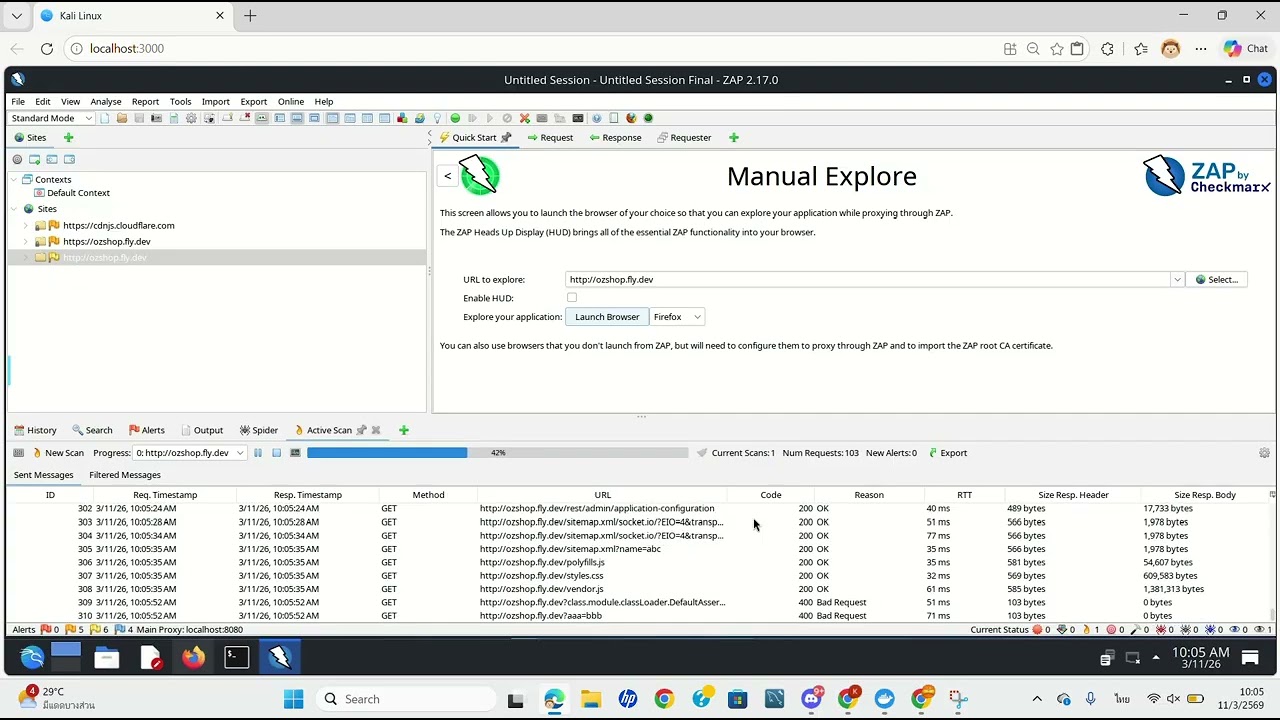Click the New Session toolbar icon

[x=104, y=118]
